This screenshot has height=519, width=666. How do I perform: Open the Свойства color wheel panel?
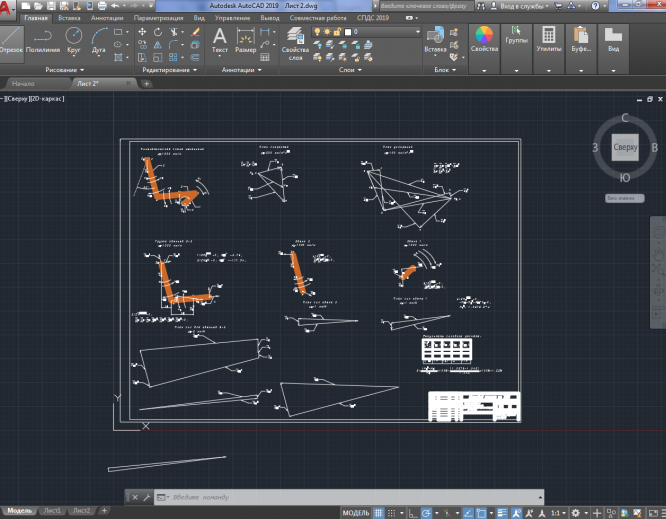(484, 40)
